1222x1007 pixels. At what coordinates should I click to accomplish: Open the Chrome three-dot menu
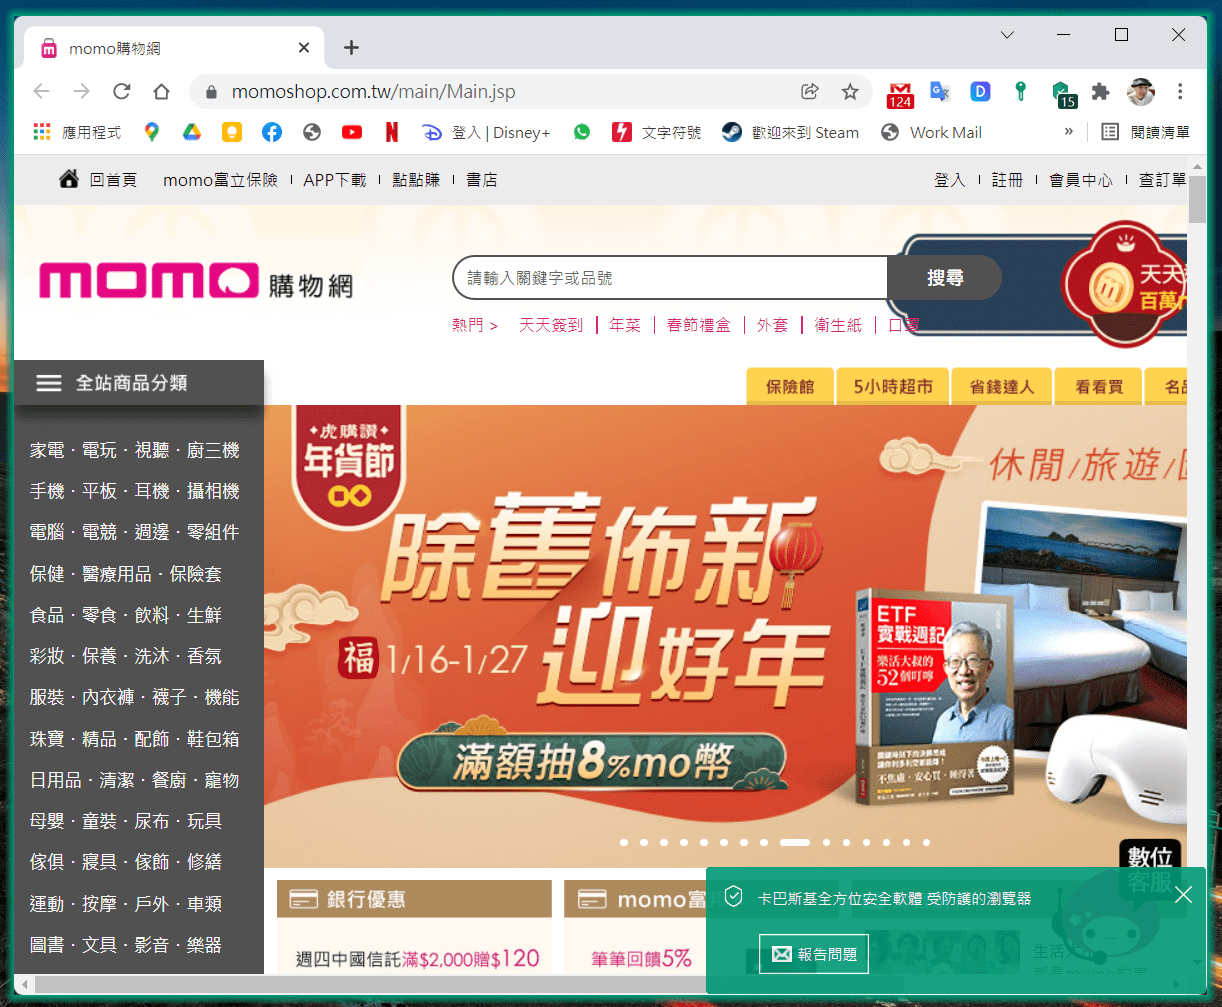pyautogui.click(x=1180, y=92)
